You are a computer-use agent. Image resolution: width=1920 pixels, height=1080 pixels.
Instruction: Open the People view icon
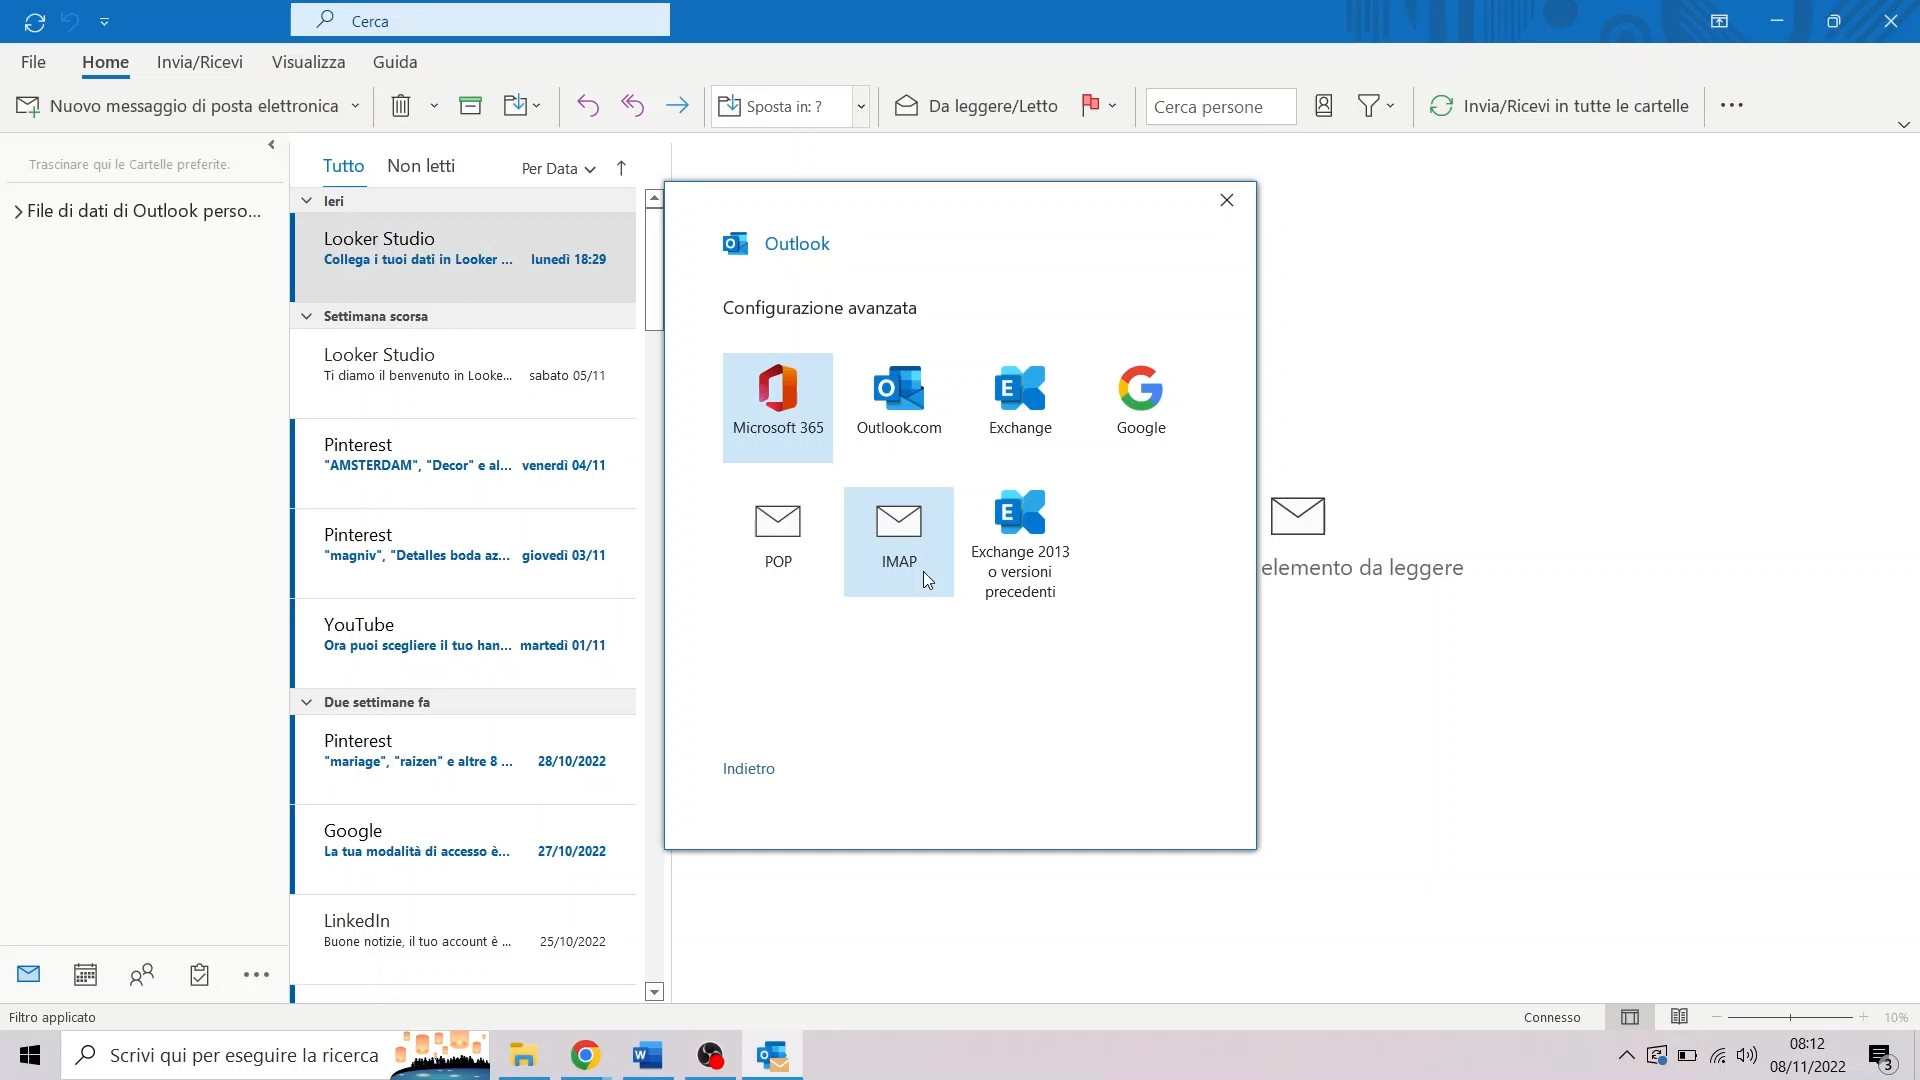142,973
